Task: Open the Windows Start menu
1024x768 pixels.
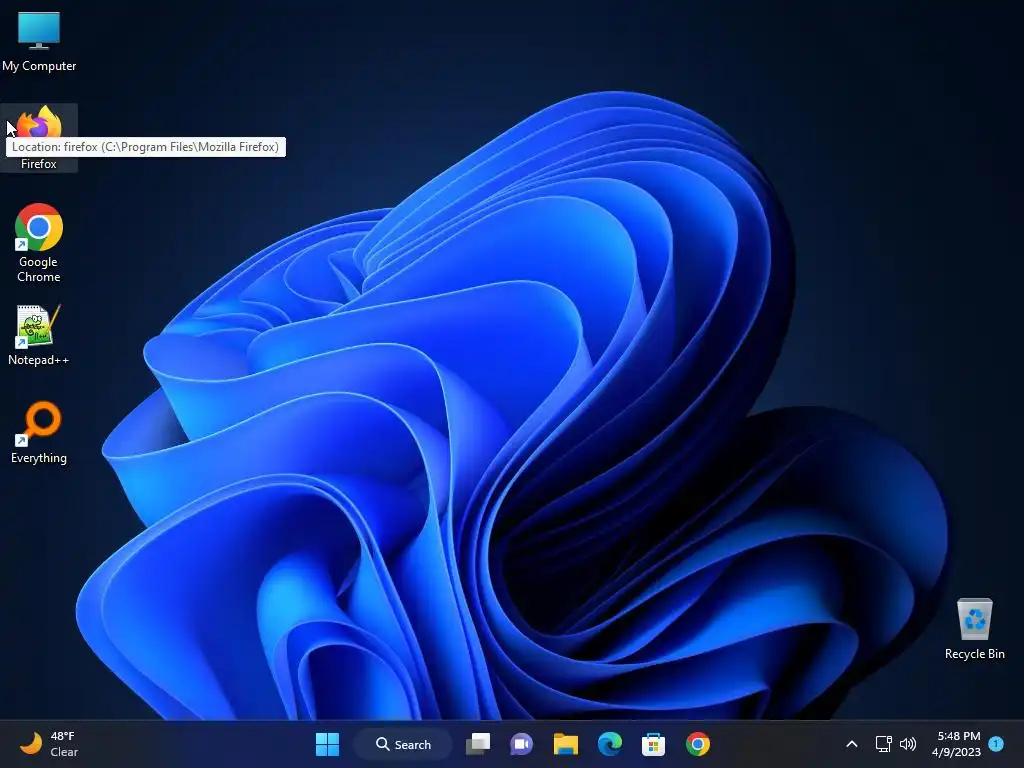Action: (x=327, y=744)
